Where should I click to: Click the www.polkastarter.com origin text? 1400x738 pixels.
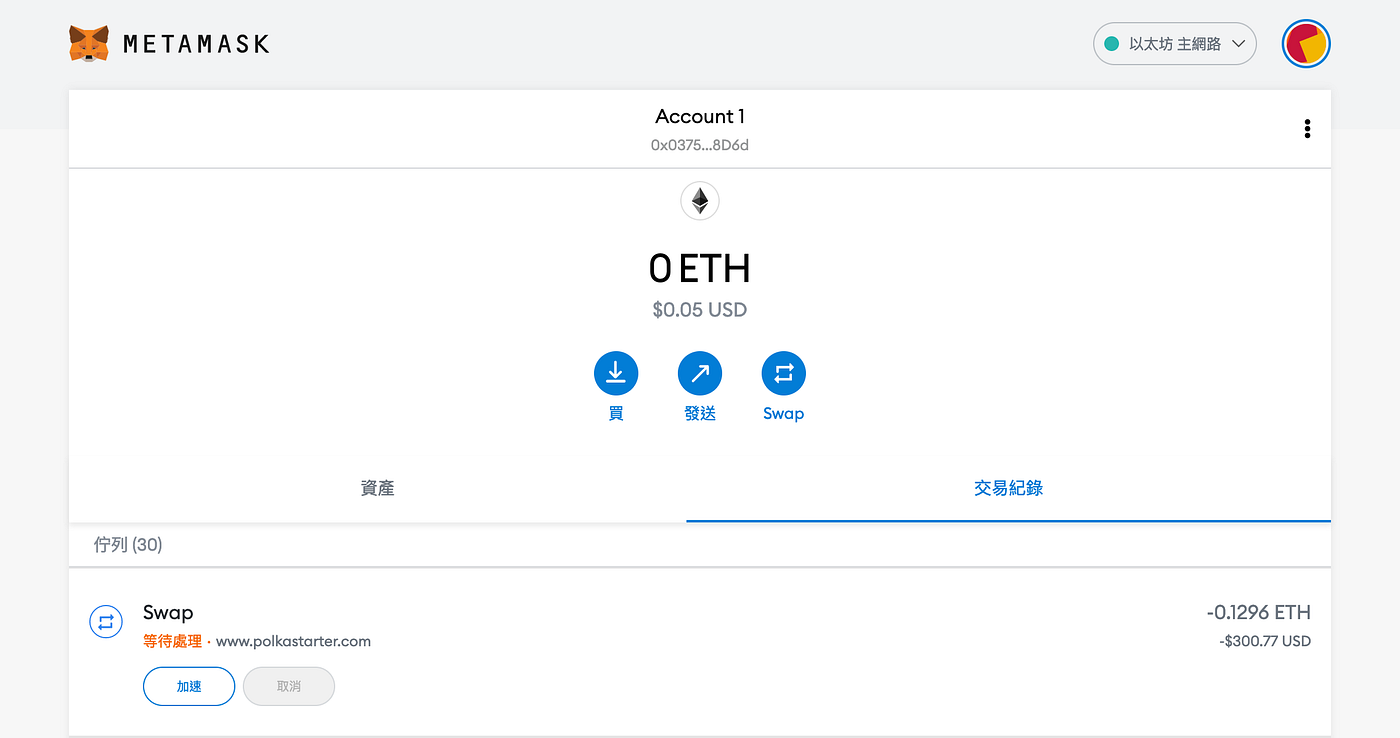point(293,641)
